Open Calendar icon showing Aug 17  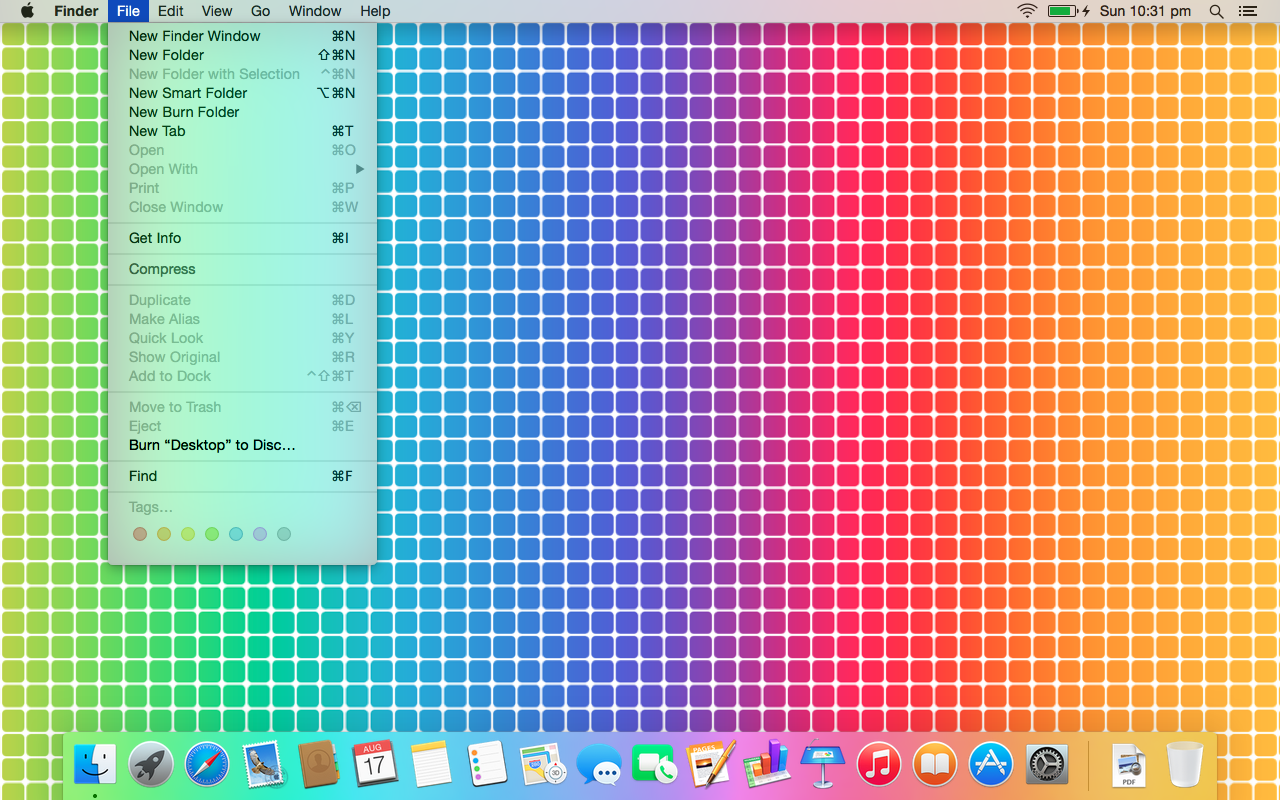[x=374, y=766]
